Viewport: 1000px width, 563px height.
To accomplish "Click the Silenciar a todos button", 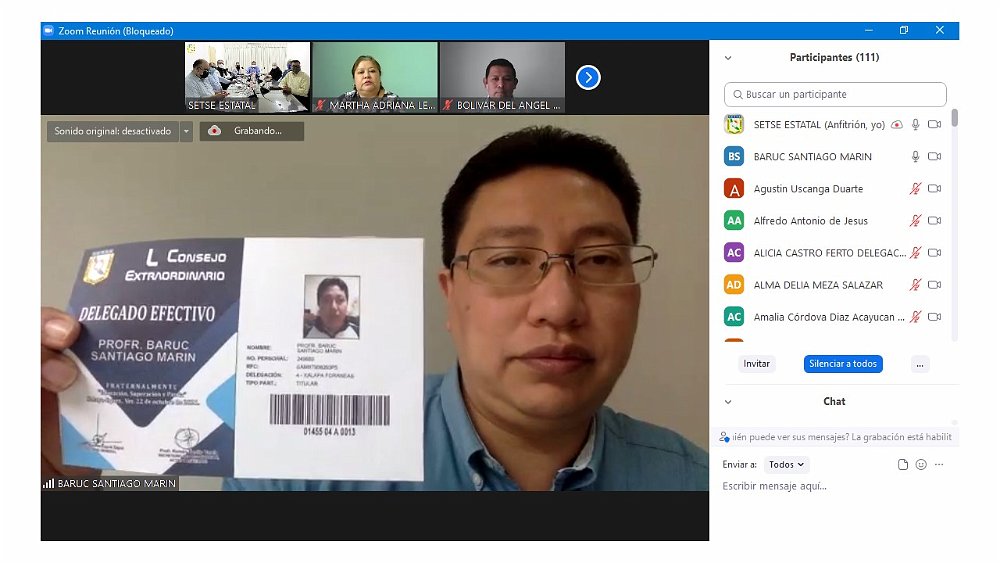I will (x=843, y=364).
